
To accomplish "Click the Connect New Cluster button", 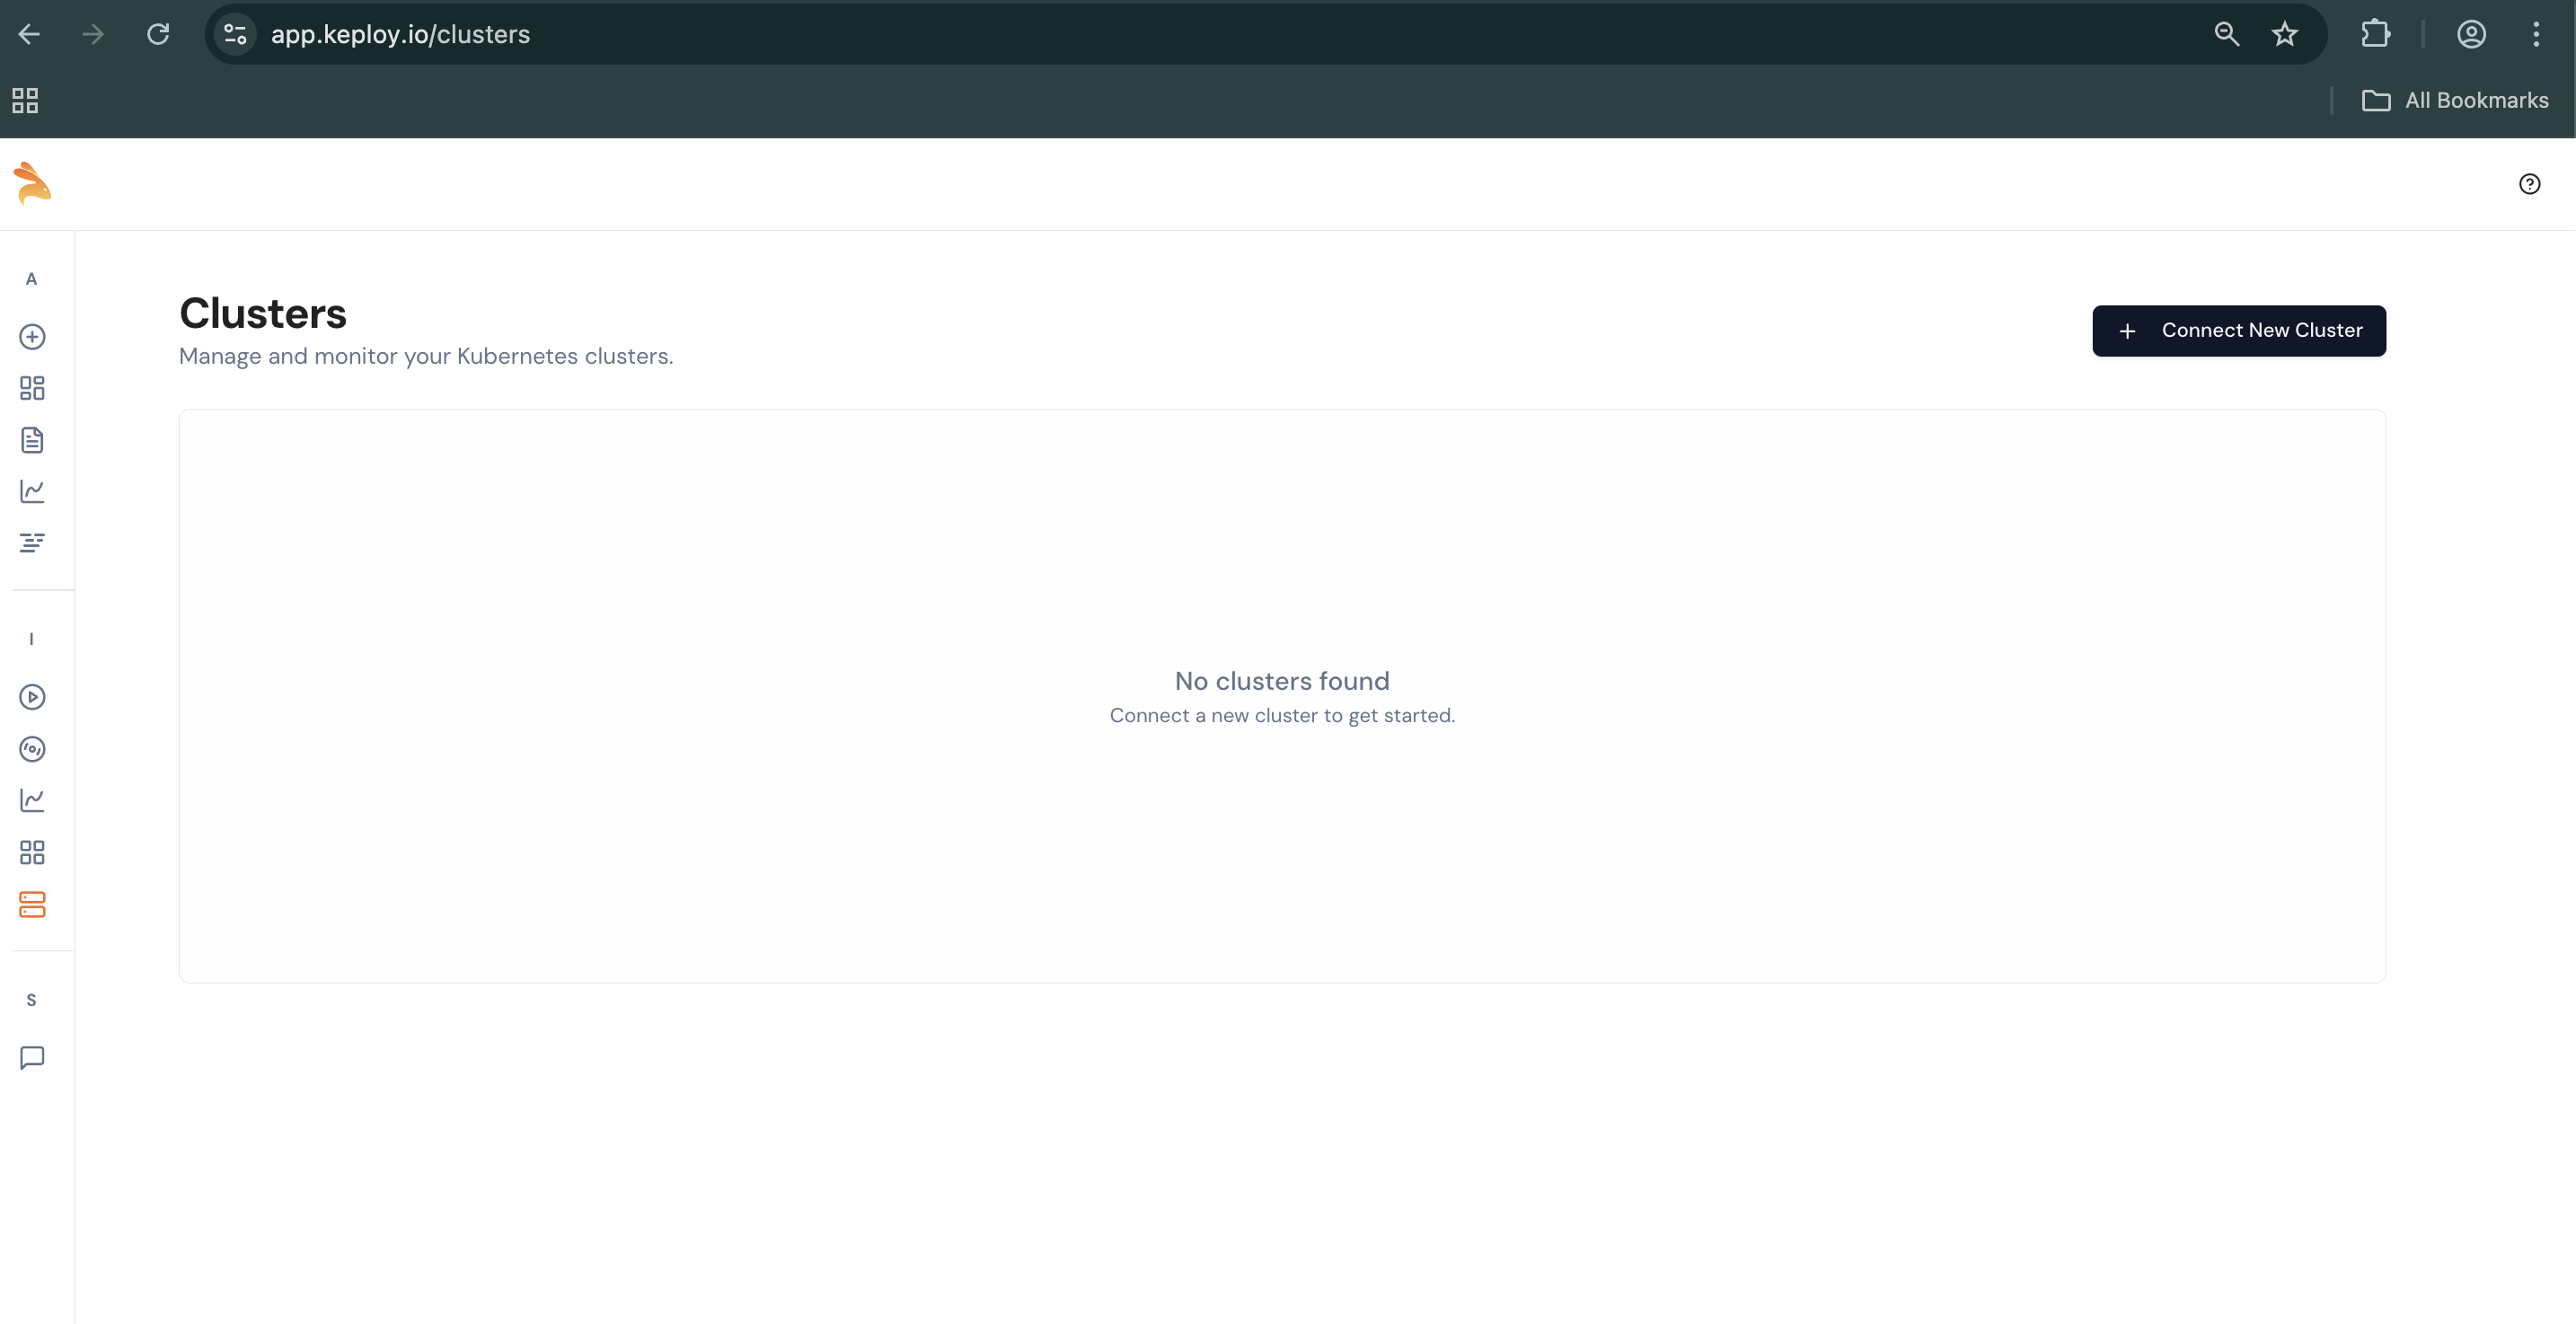I will tap(2239, 330).
